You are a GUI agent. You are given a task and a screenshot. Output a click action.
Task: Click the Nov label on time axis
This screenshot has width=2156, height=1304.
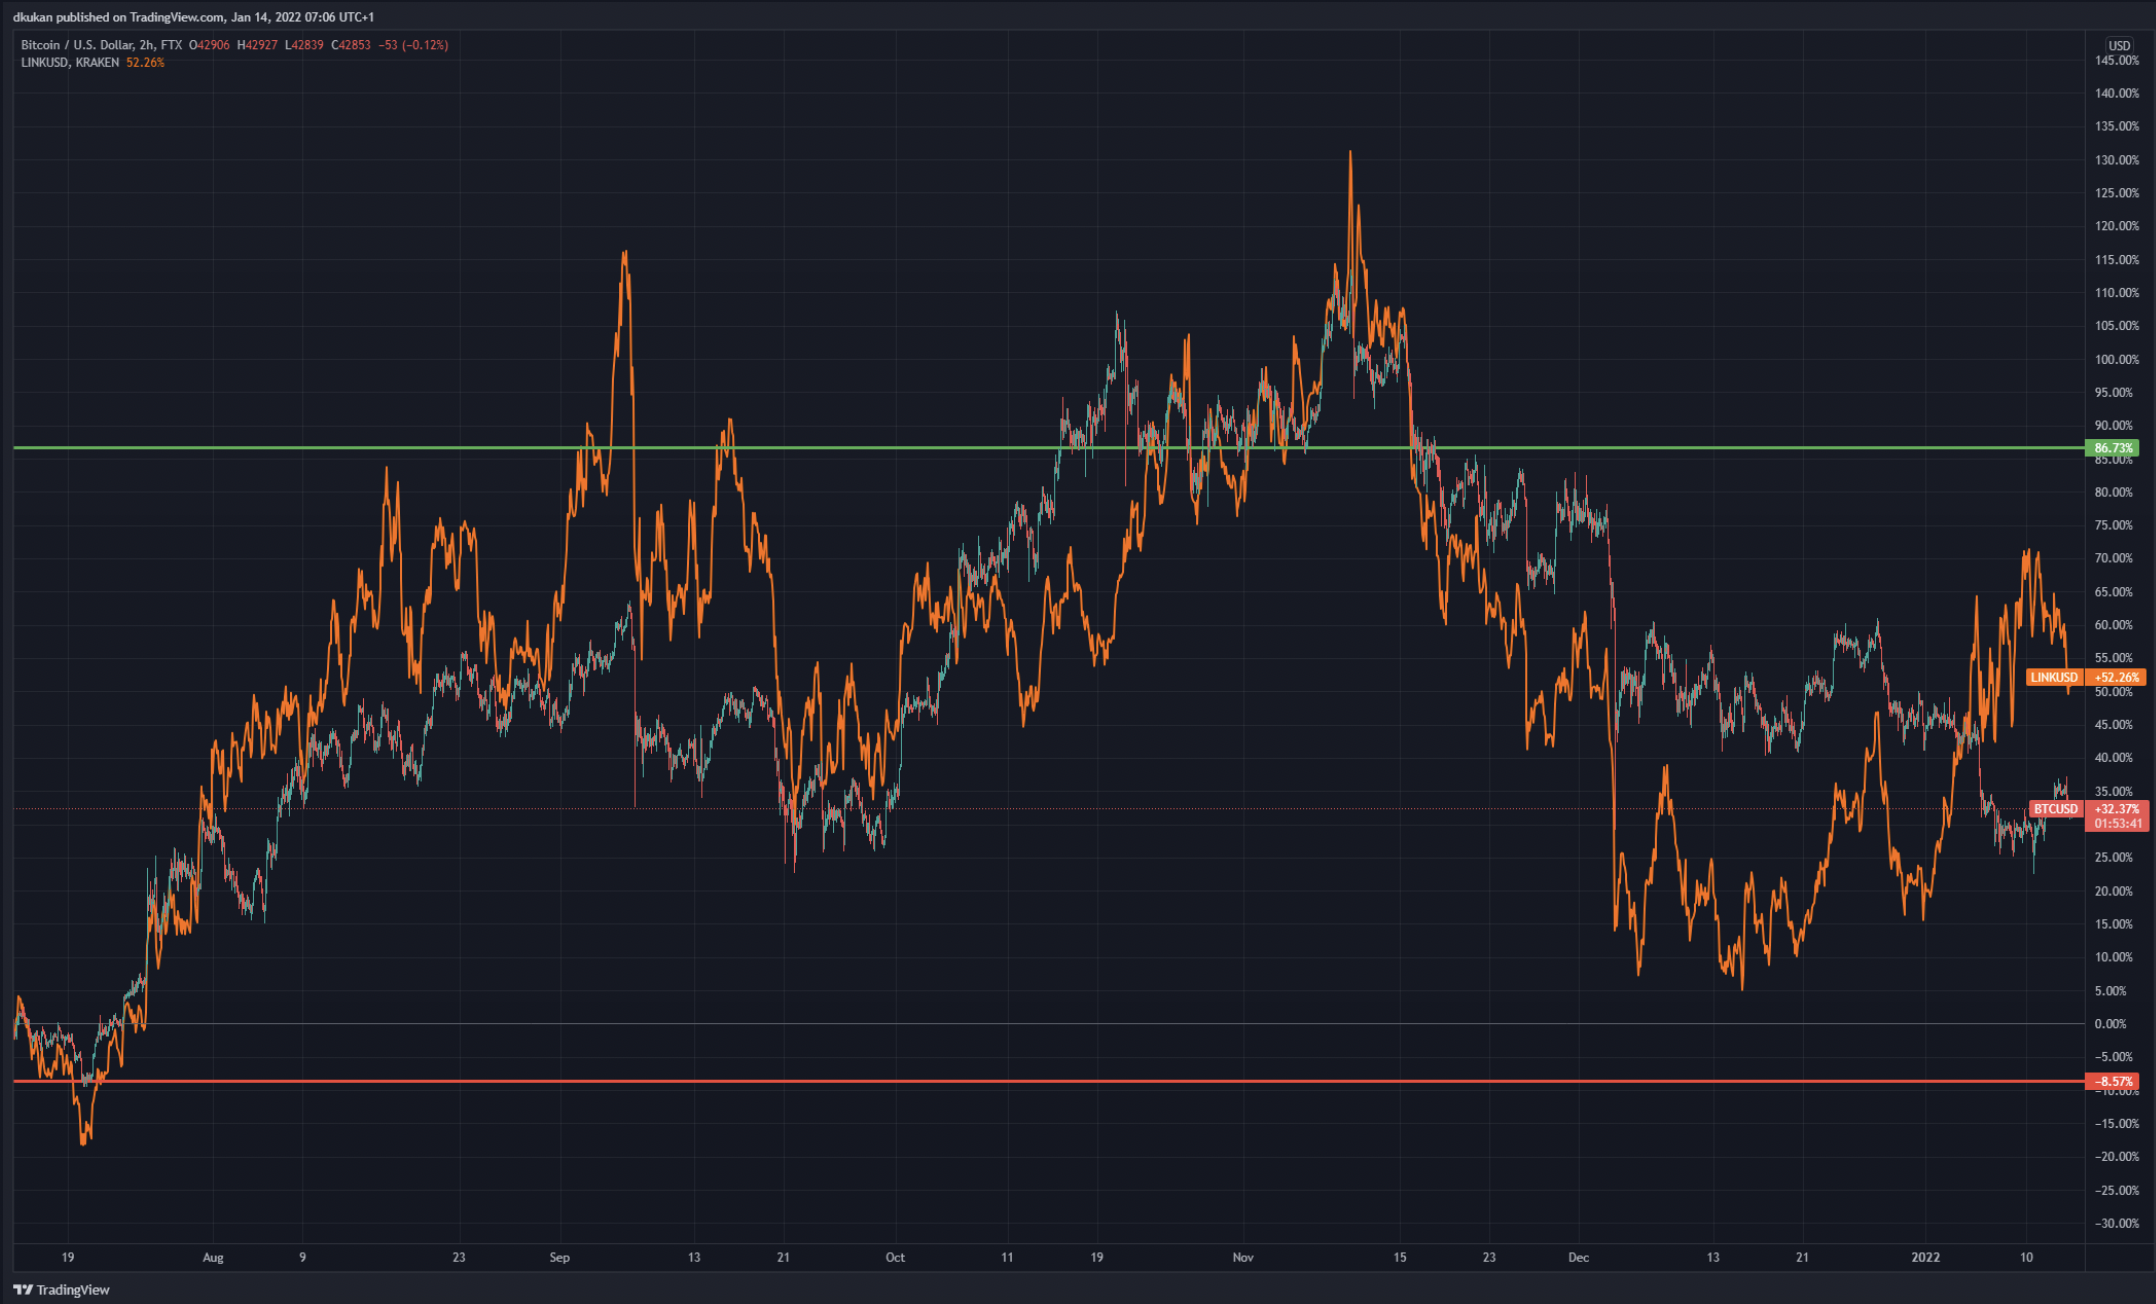[1242, 1257]
